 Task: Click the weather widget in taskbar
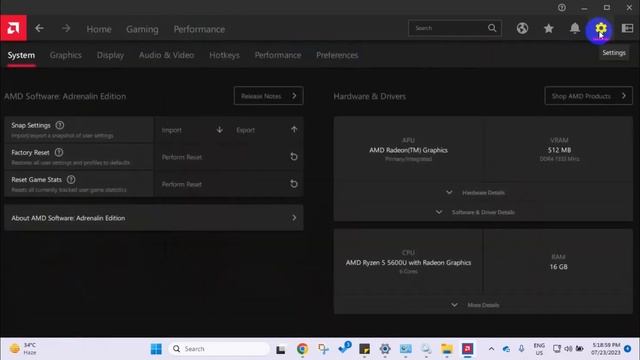click(x=23, y=349)
